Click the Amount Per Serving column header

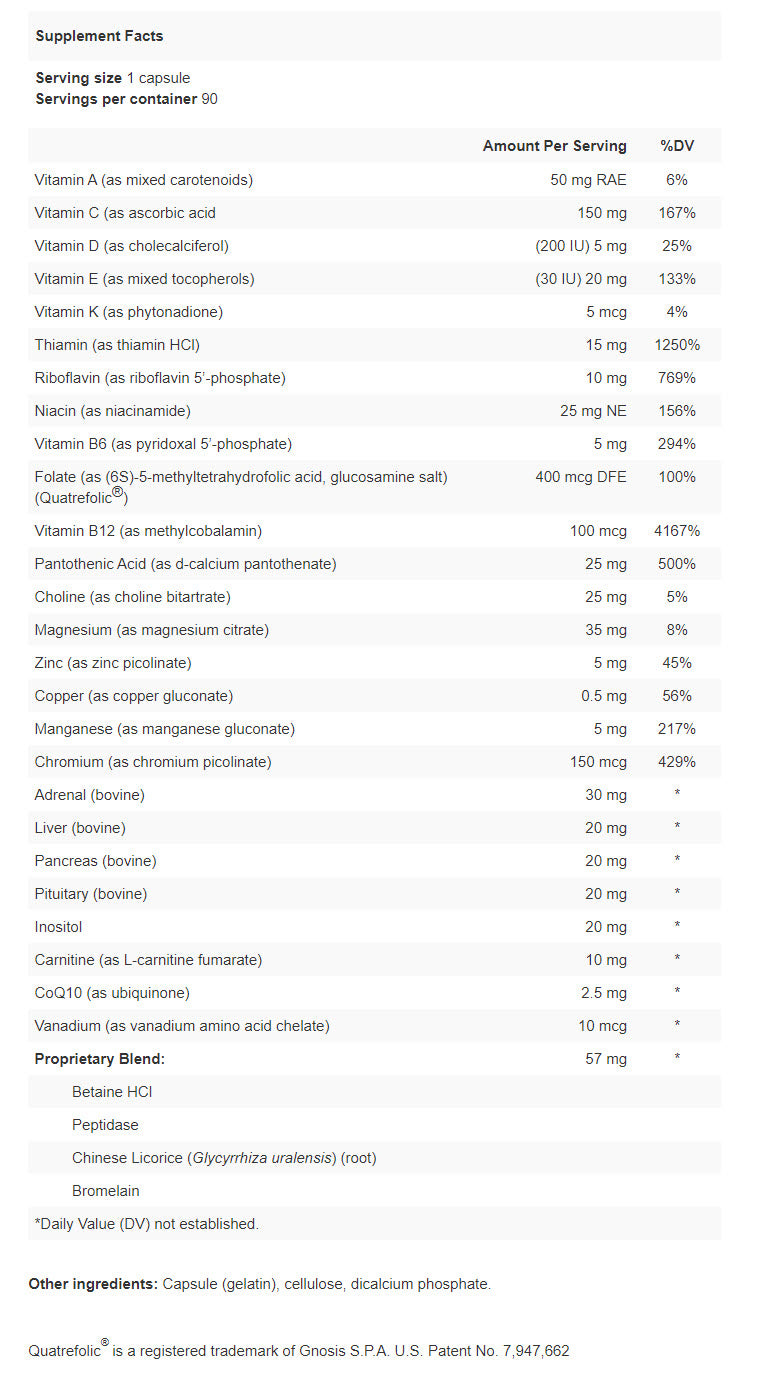[554, 146]
